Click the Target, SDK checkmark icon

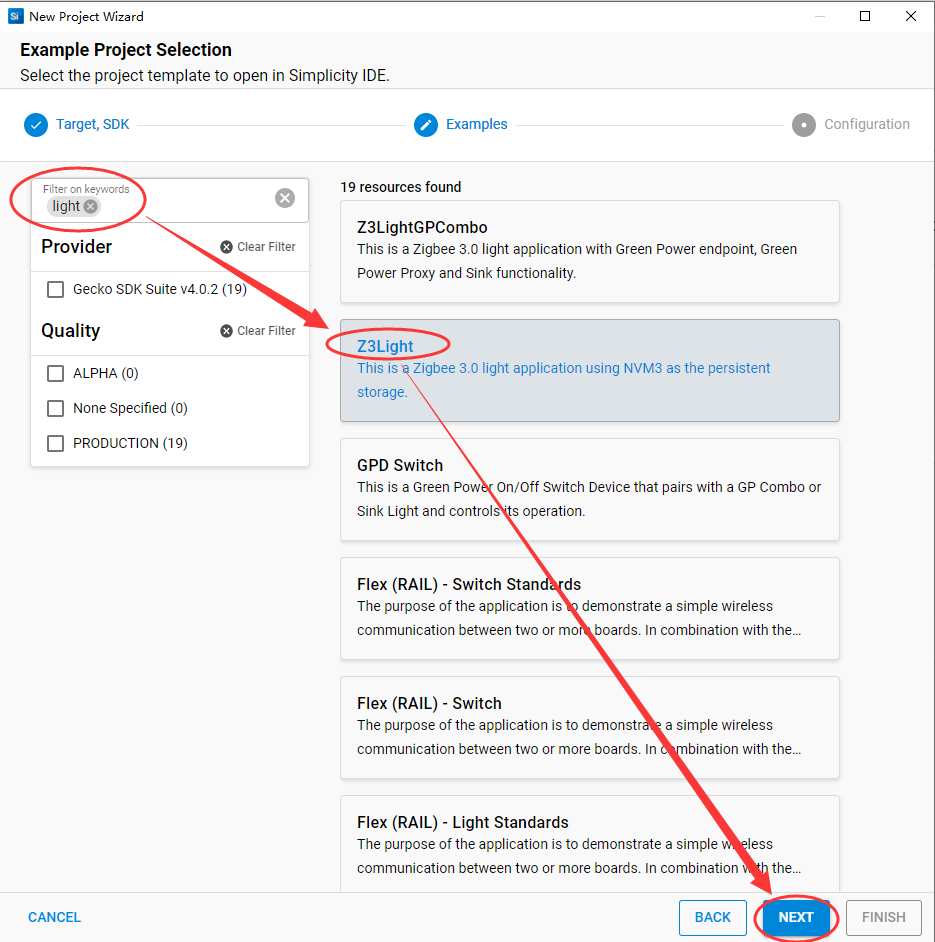point(36,125)
